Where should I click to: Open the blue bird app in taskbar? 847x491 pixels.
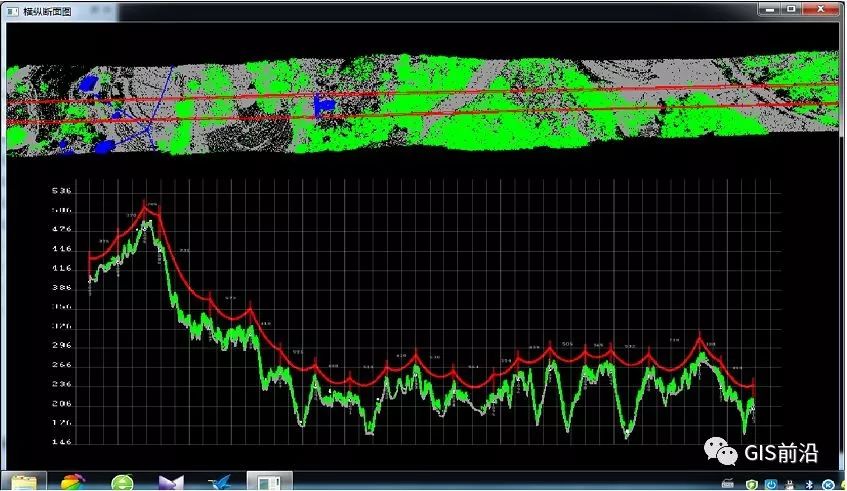(x=220, y=482)
